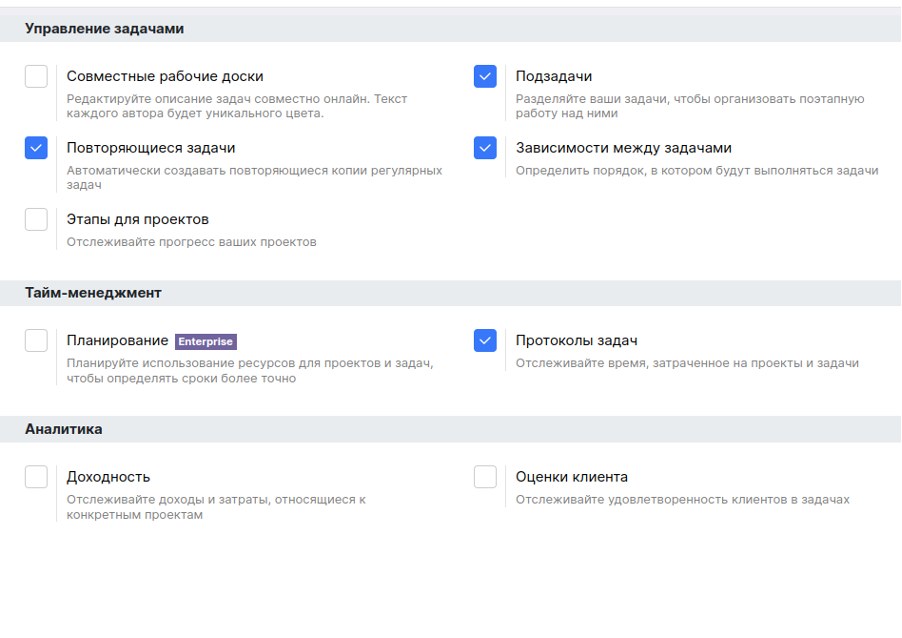Click the Повторяющиеся задачи label
Image resolution: width=902 pixels, height=638 pixels.
pyautogui.click(x=151, y=148)
